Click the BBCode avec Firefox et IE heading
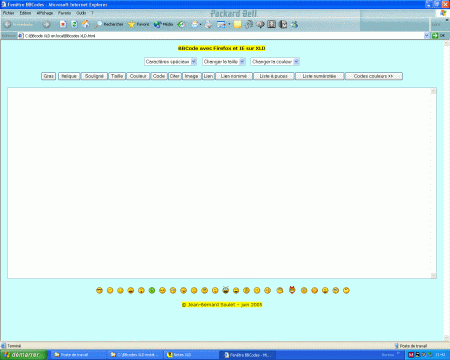450x360 pixels. pyautogui.click(x=222, y=48)
